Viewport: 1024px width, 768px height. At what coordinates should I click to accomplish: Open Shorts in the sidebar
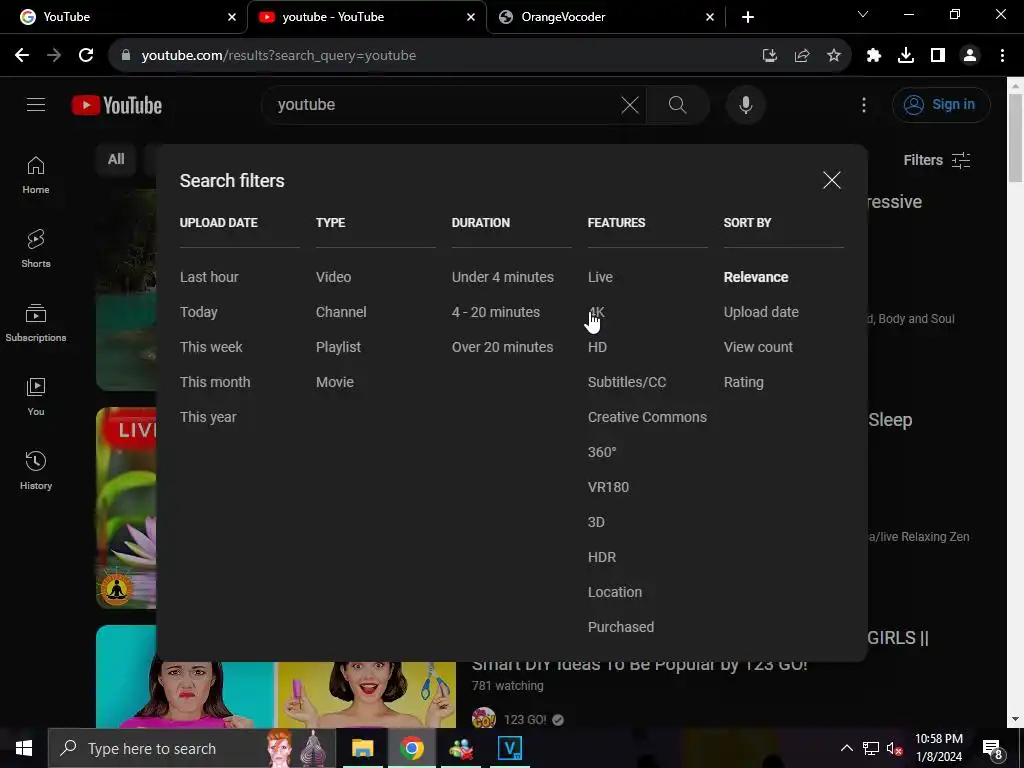point(36,249)
